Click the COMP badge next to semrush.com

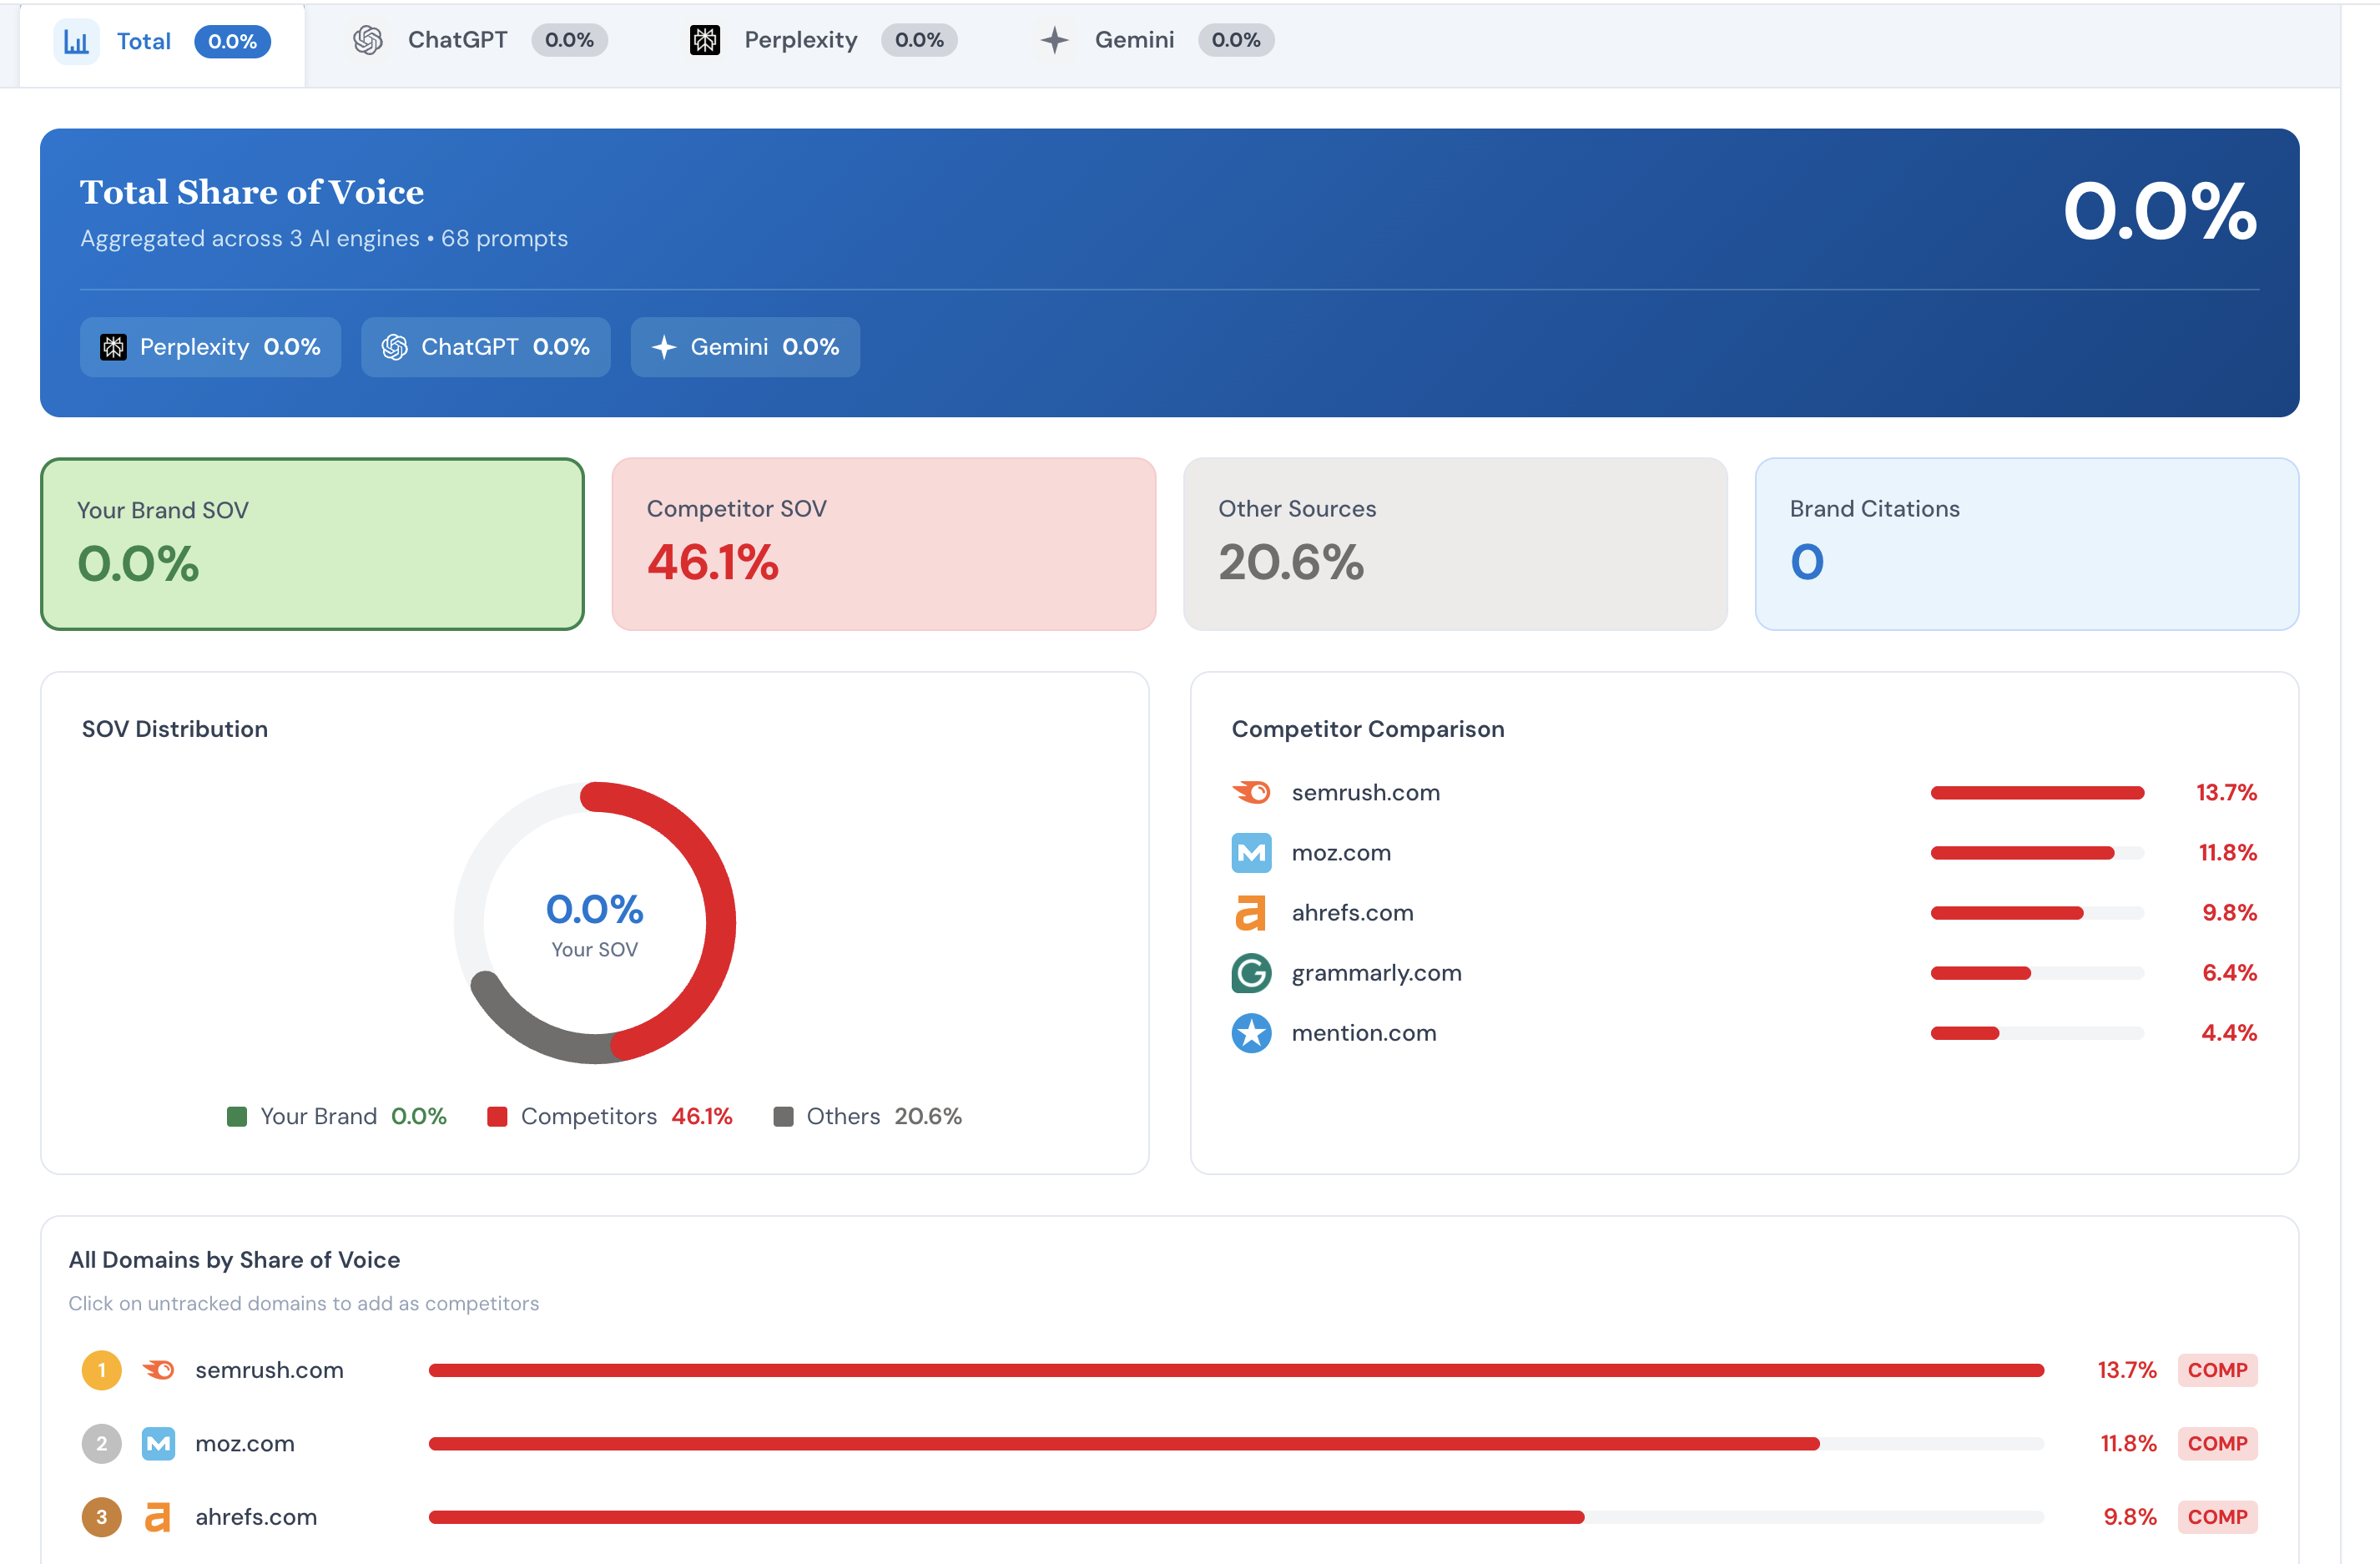(2217, 1370)
